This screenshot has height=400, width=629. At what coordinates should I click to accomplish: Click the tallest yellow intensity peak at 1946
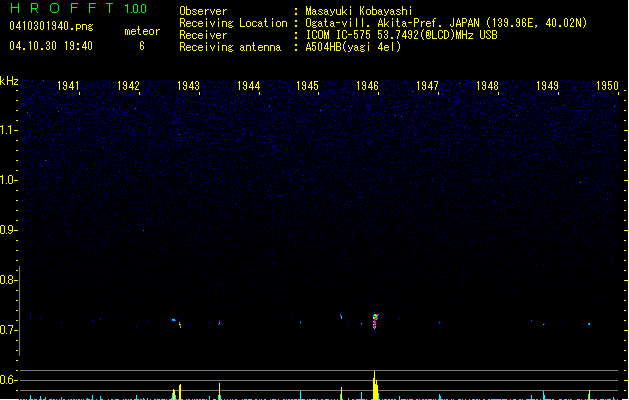(x=375, y=385)
